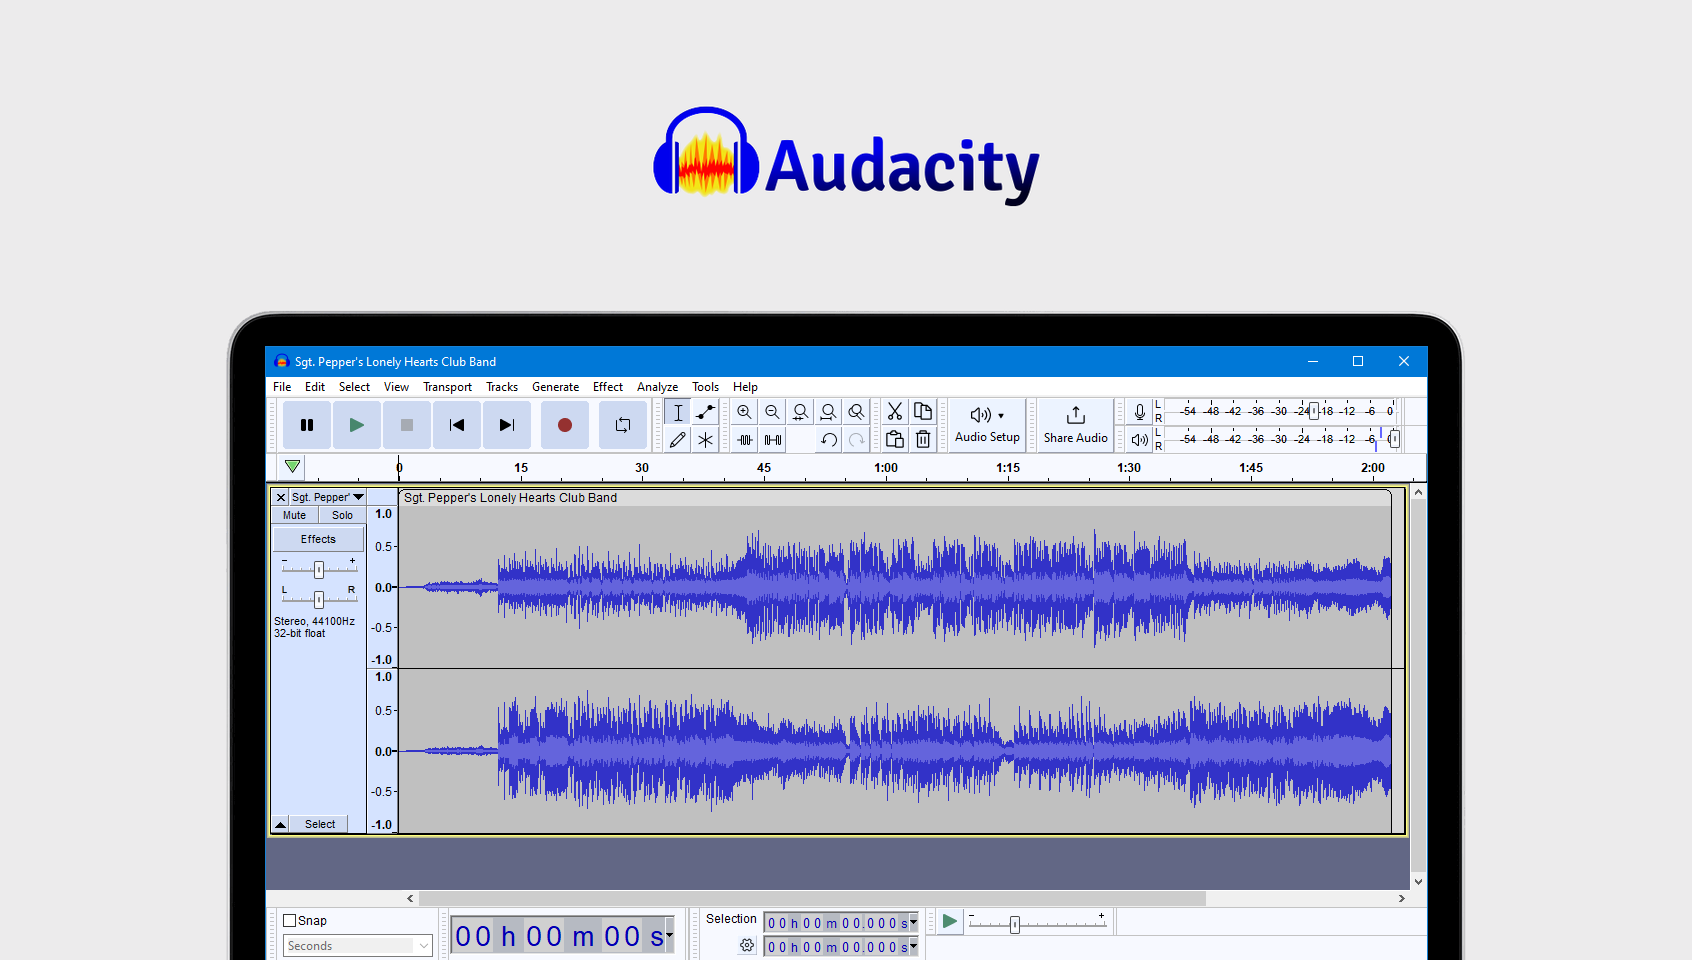Open the File menu

coord(282,387)
